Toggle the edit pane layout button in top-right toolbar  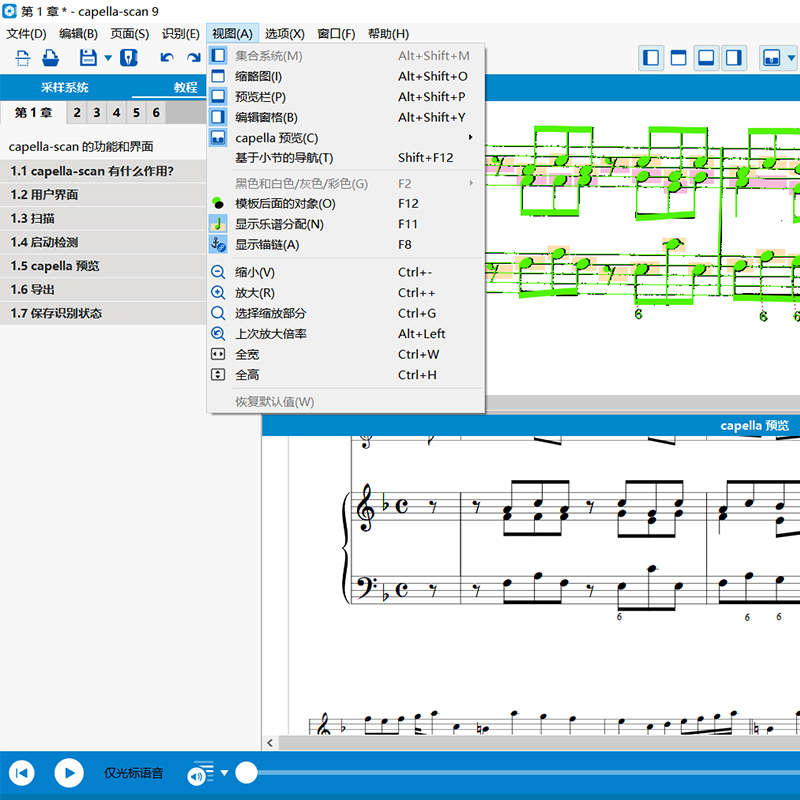pyautogui.click(x=734, y=58)
